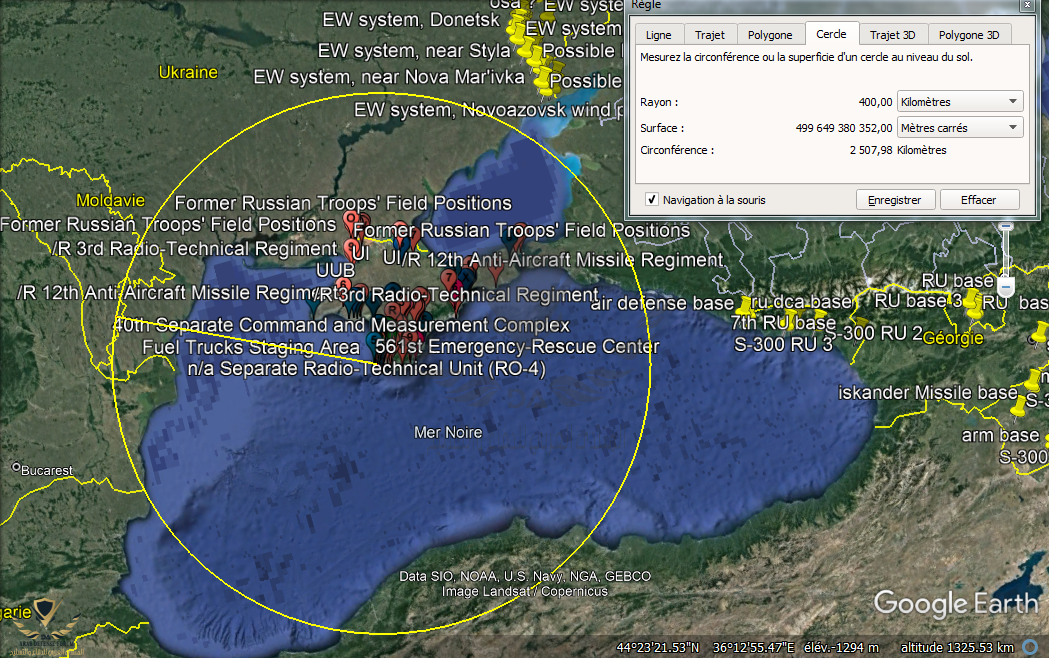Click the streaming status ring in bottom-right corner
This screenshot has width=1049, height=658.
[x=1030, y=646]
